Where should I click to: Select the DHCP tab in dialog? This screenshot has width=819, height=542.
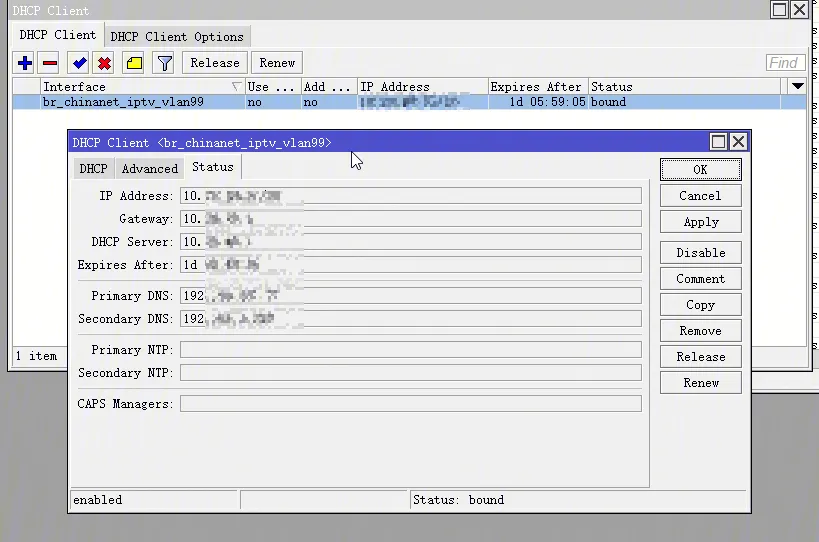pyautogui.click(x=93, y=169)
